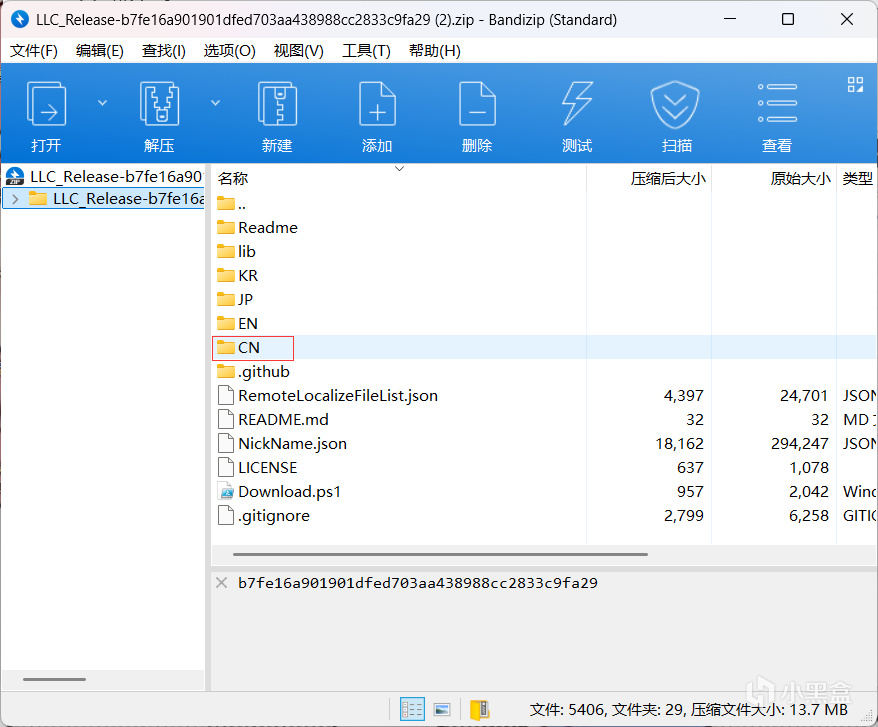The width and height of the screenshot is (878, 727).
Task: Click the Bandizip title bar app icon
Action: [20, 20]
